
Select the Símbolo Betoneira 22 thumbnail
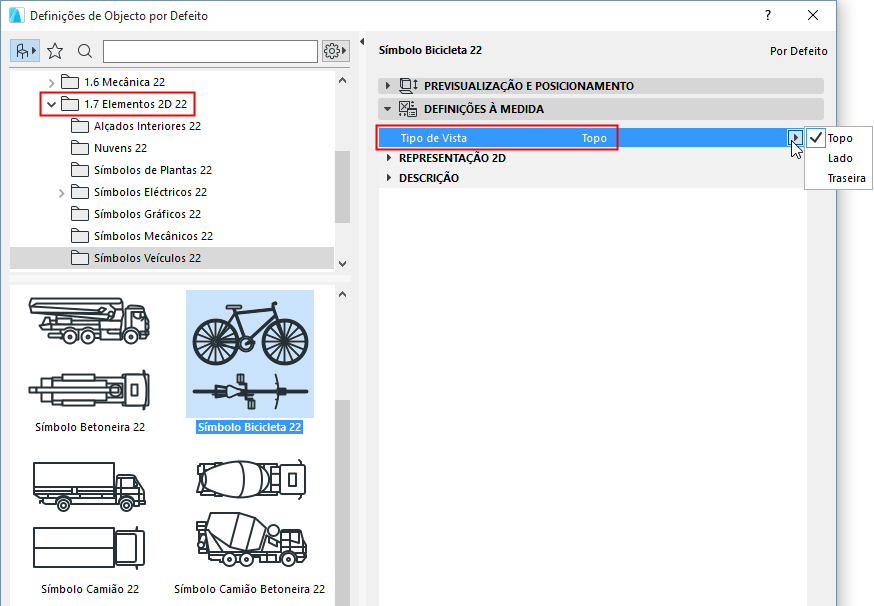pos(90,354)
